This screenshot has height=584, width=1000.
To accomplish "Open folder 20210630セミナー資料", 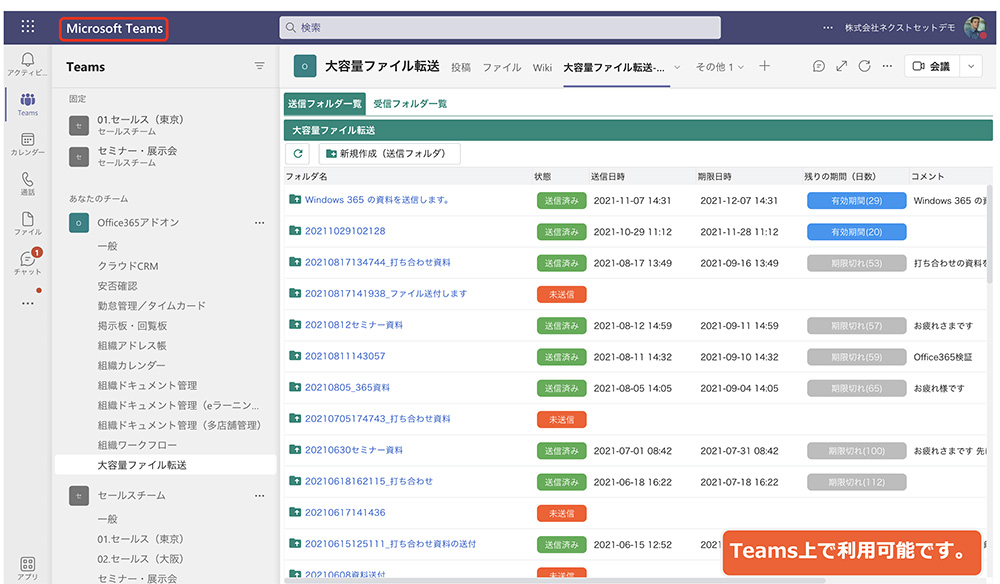I will click(354, 449).
